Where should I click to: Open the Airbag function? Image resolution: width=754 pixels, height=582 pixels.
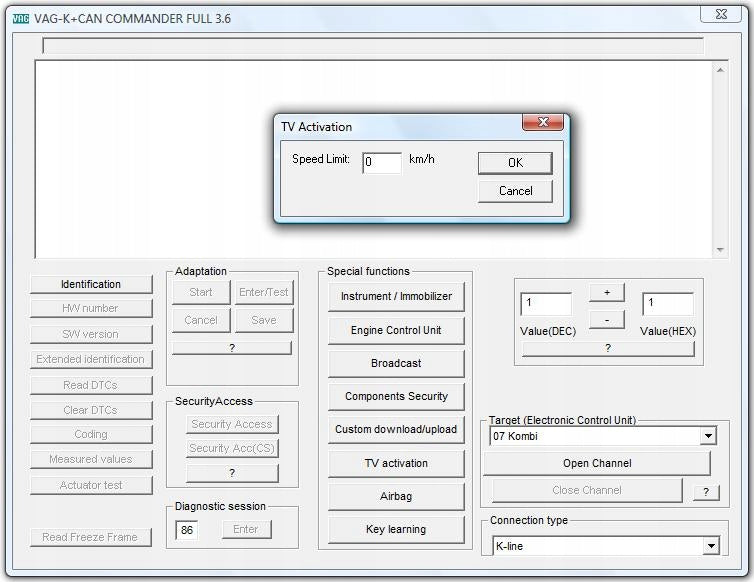coord(396,496)
